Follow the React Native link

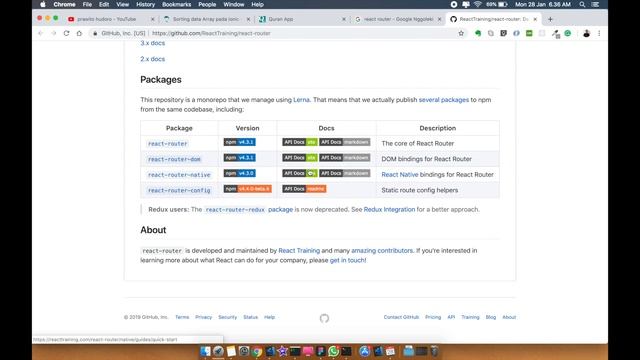tap(400, 174)
